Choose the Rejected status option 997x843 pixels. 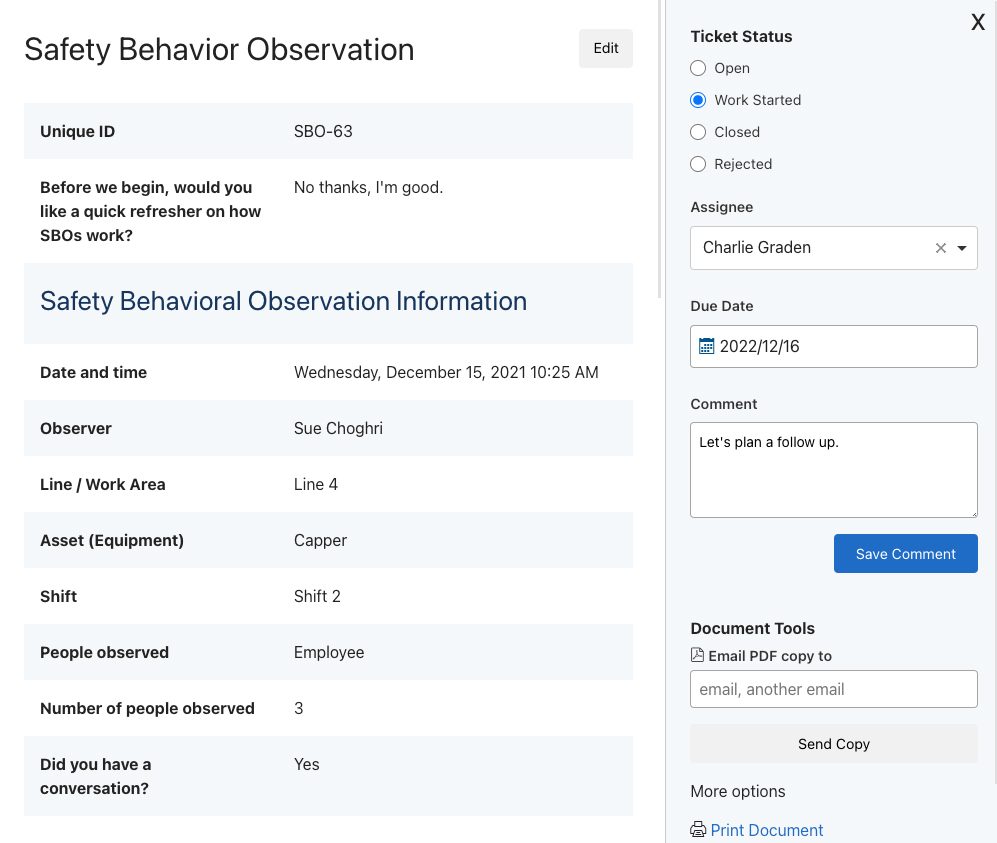point(698,164)
